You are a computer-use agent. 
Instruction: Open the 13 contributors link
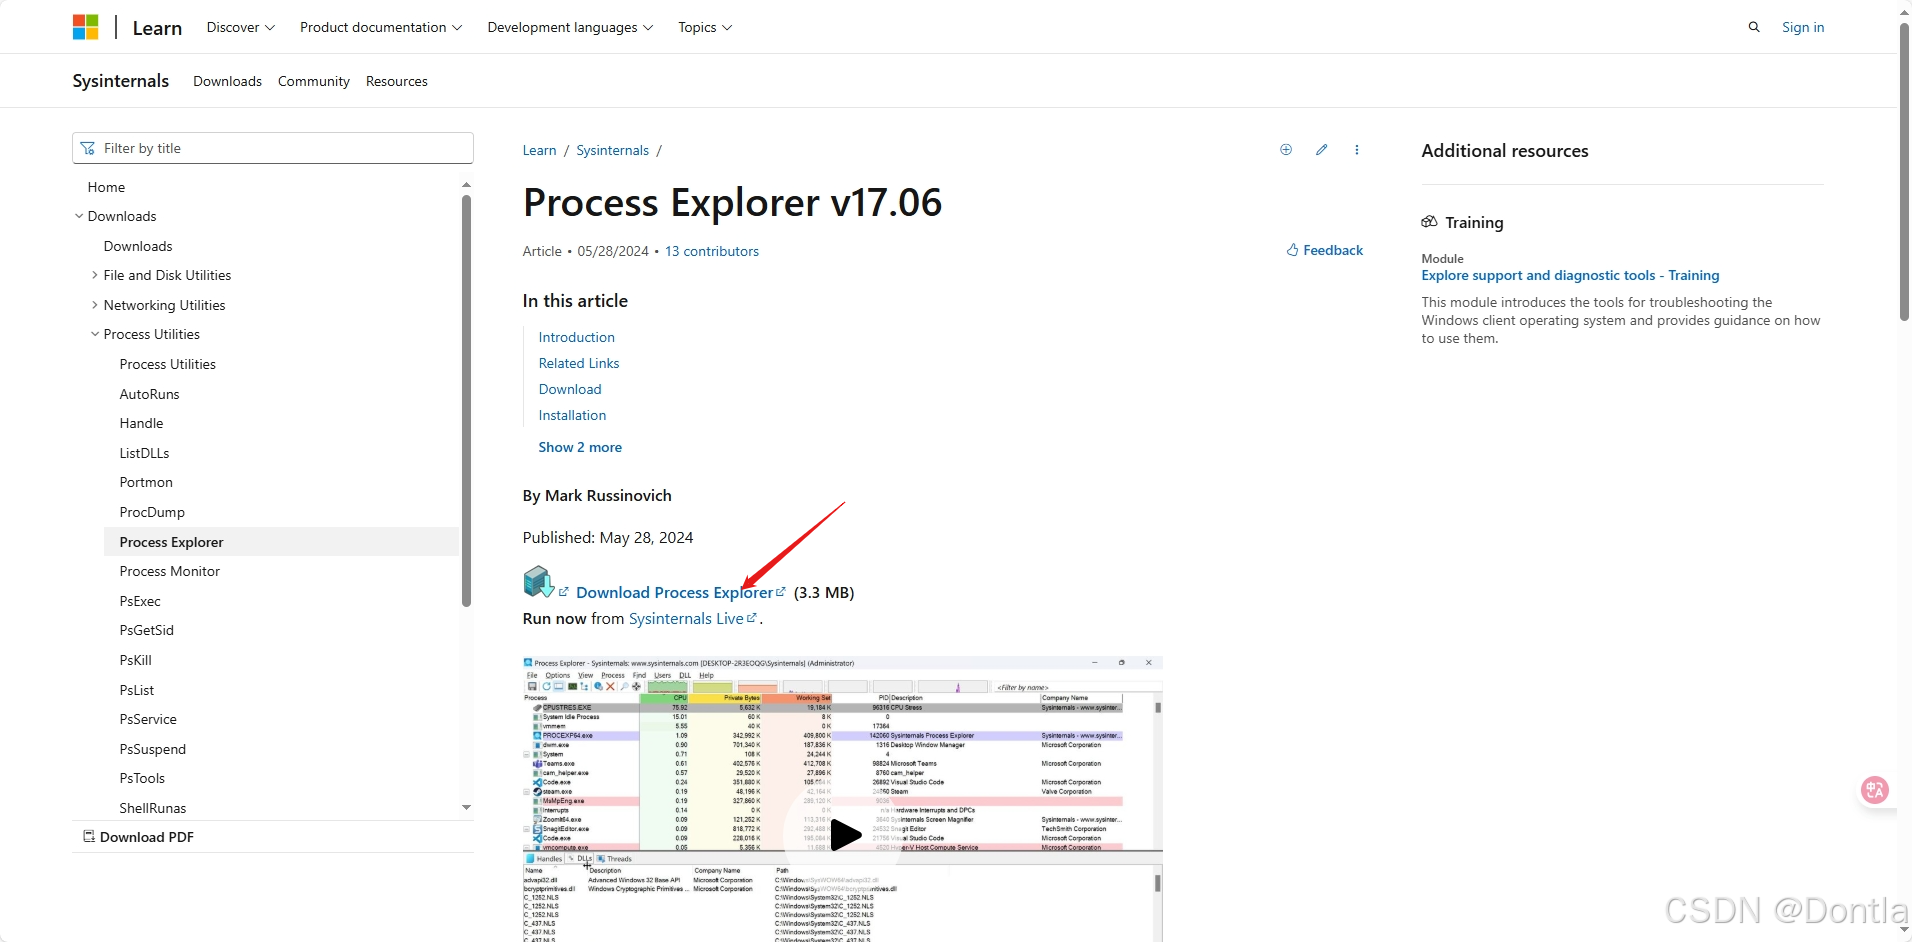(x=712, y=251)
